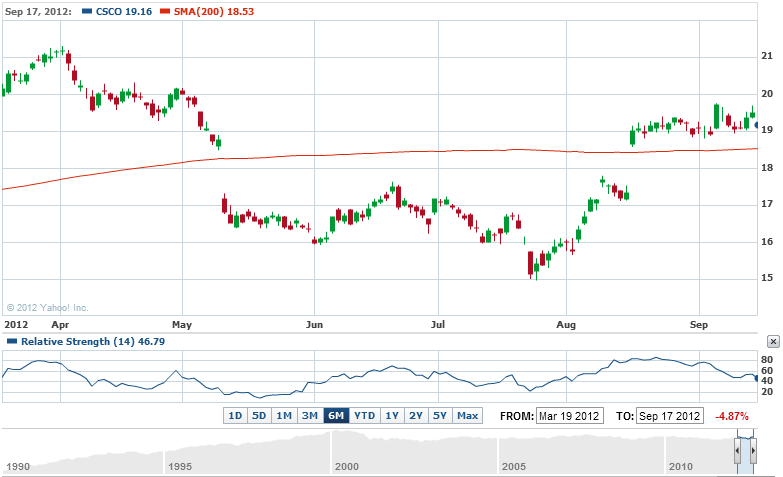Click the FROM: label

(x=517, y=416)
